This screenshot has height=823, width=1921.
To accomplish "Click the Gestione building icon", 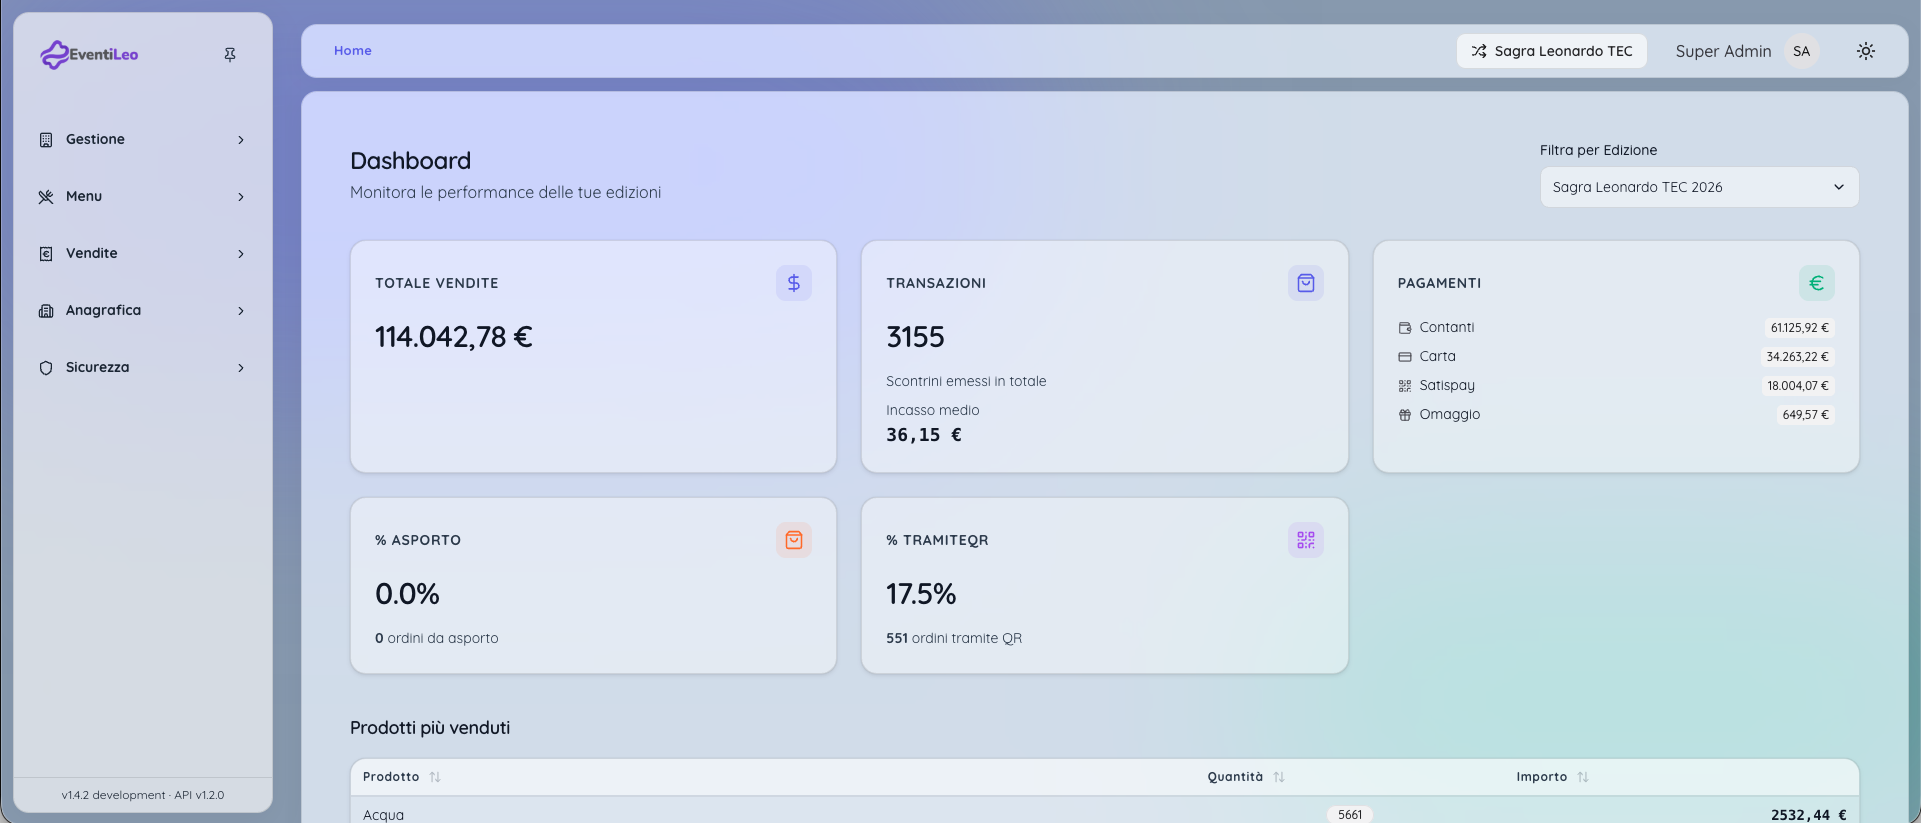I will pyautogui.click(x=46, y=140).
